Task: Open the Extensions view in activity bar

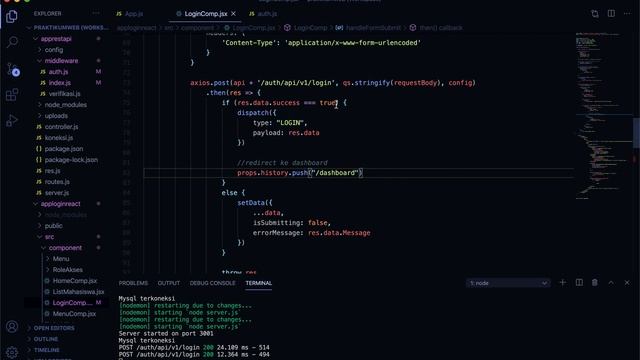Action: point(12,95)
